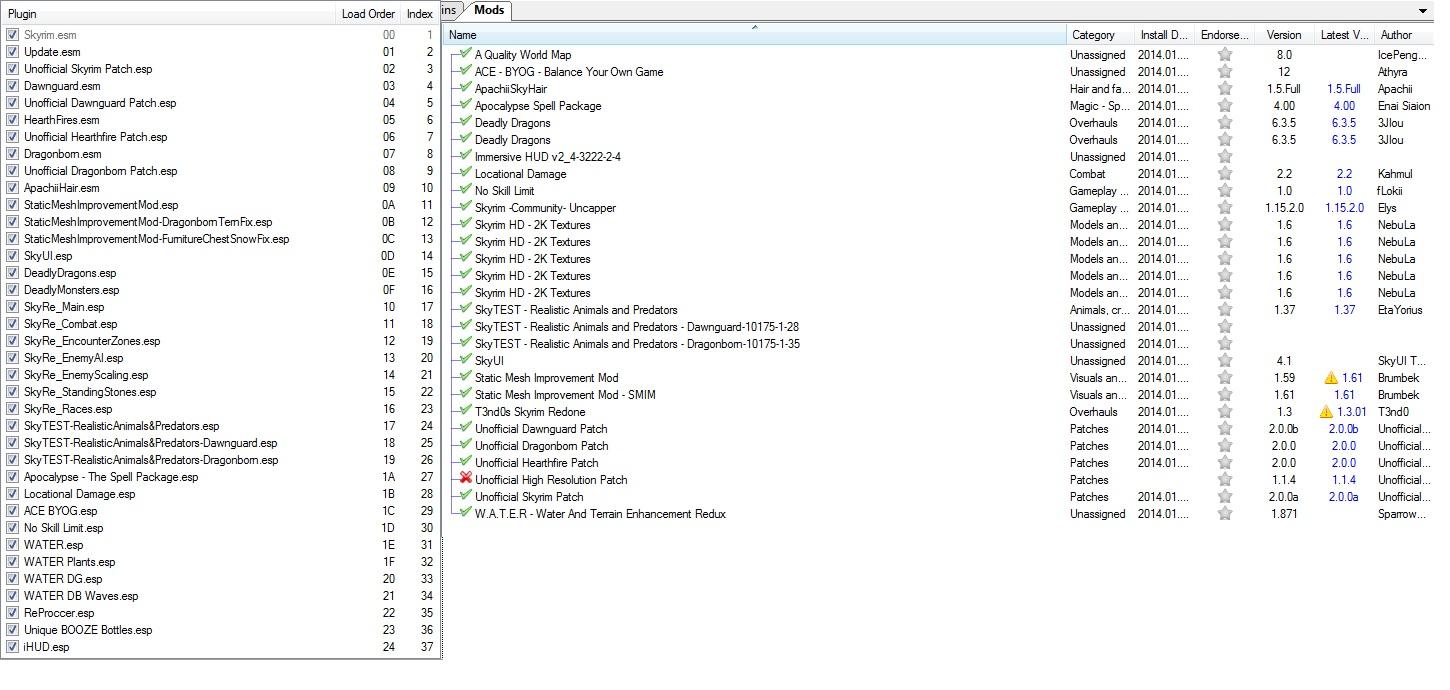Screen dimensions: 1450x690
Task: Click the green checkmark next to A Quality World Map
Action: [465, 54]
